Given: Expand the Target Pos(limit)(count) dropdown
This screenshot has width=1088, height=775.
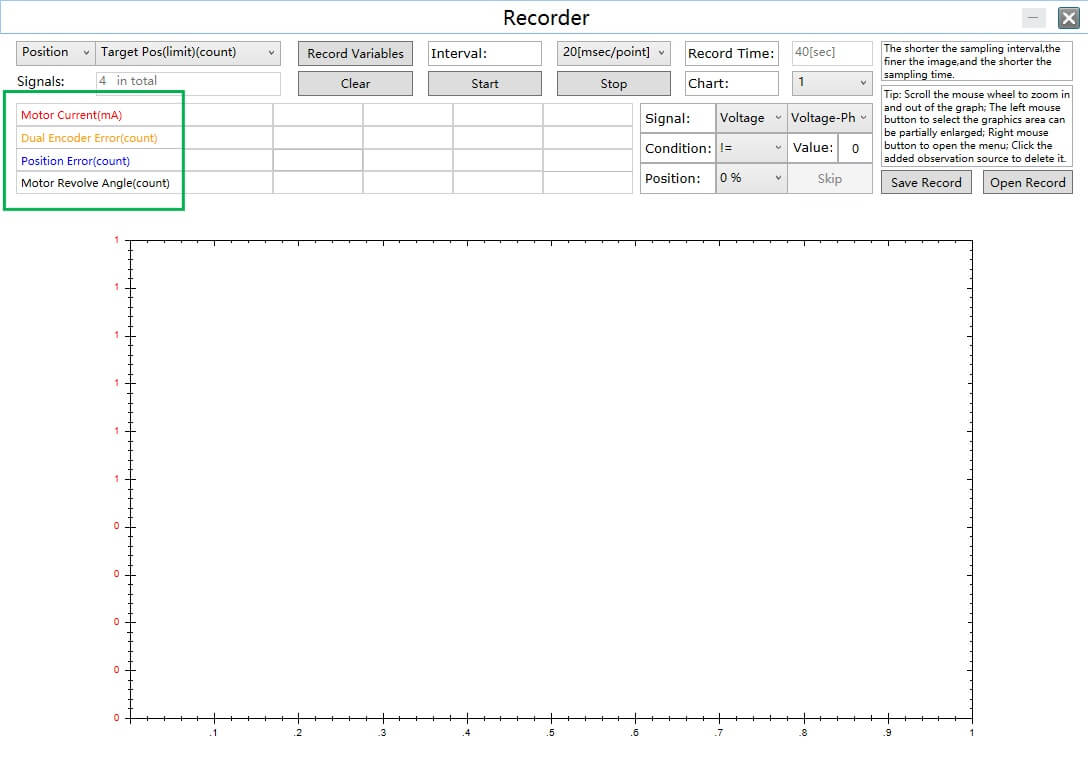Looking at the screenshot, I should [x=188, y=53].
